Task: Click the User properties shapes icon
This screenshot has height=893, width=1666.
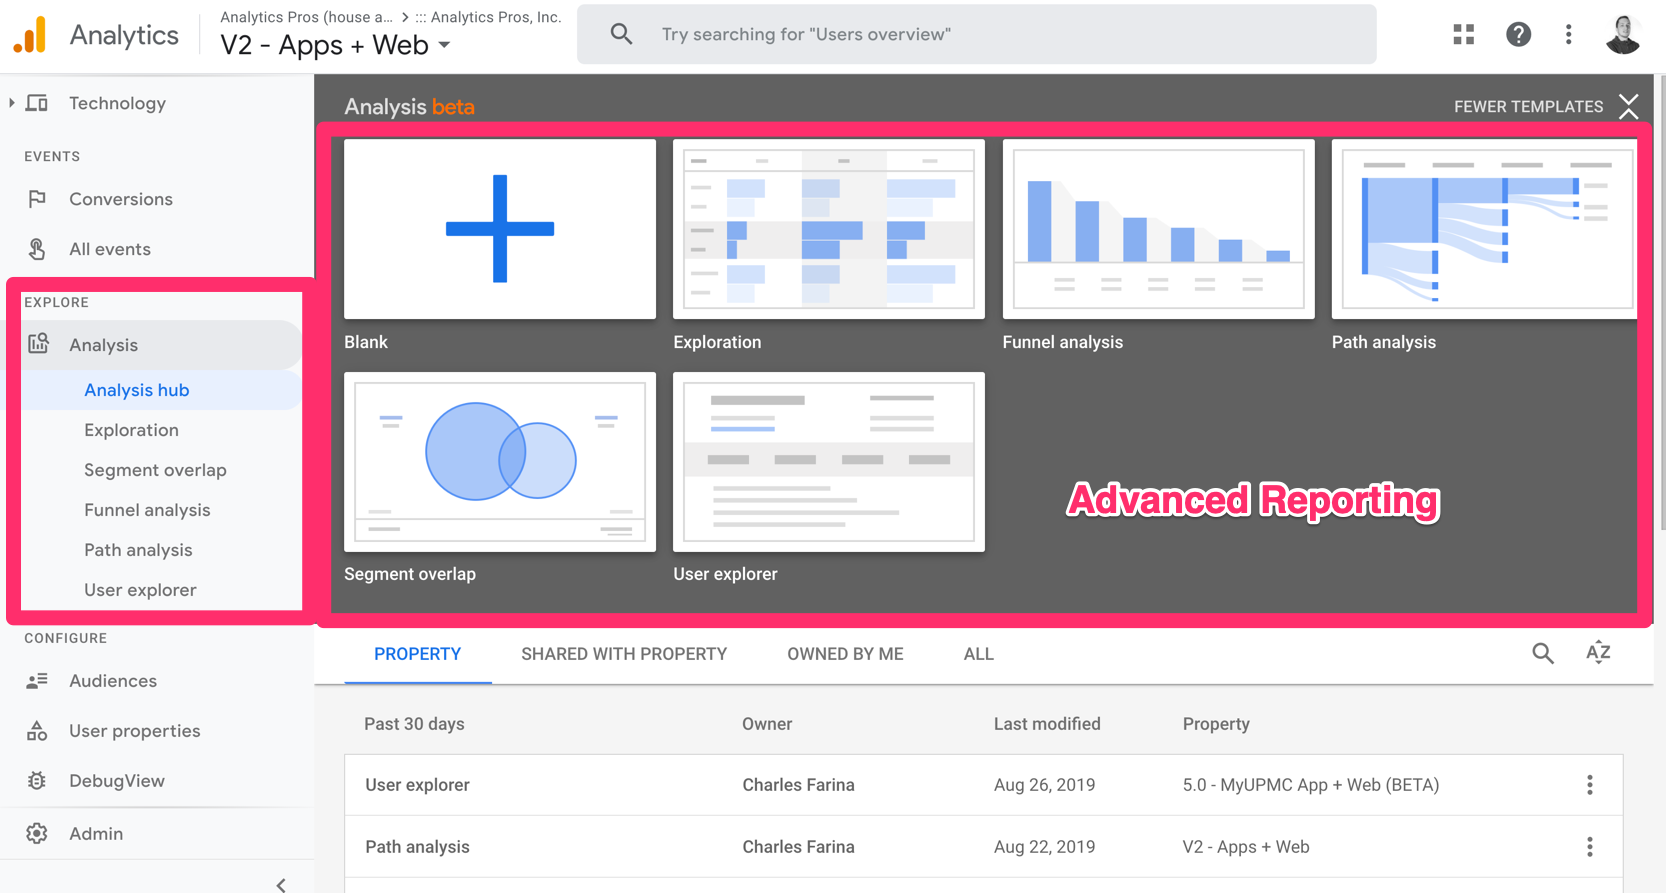Action: [37, 731]
